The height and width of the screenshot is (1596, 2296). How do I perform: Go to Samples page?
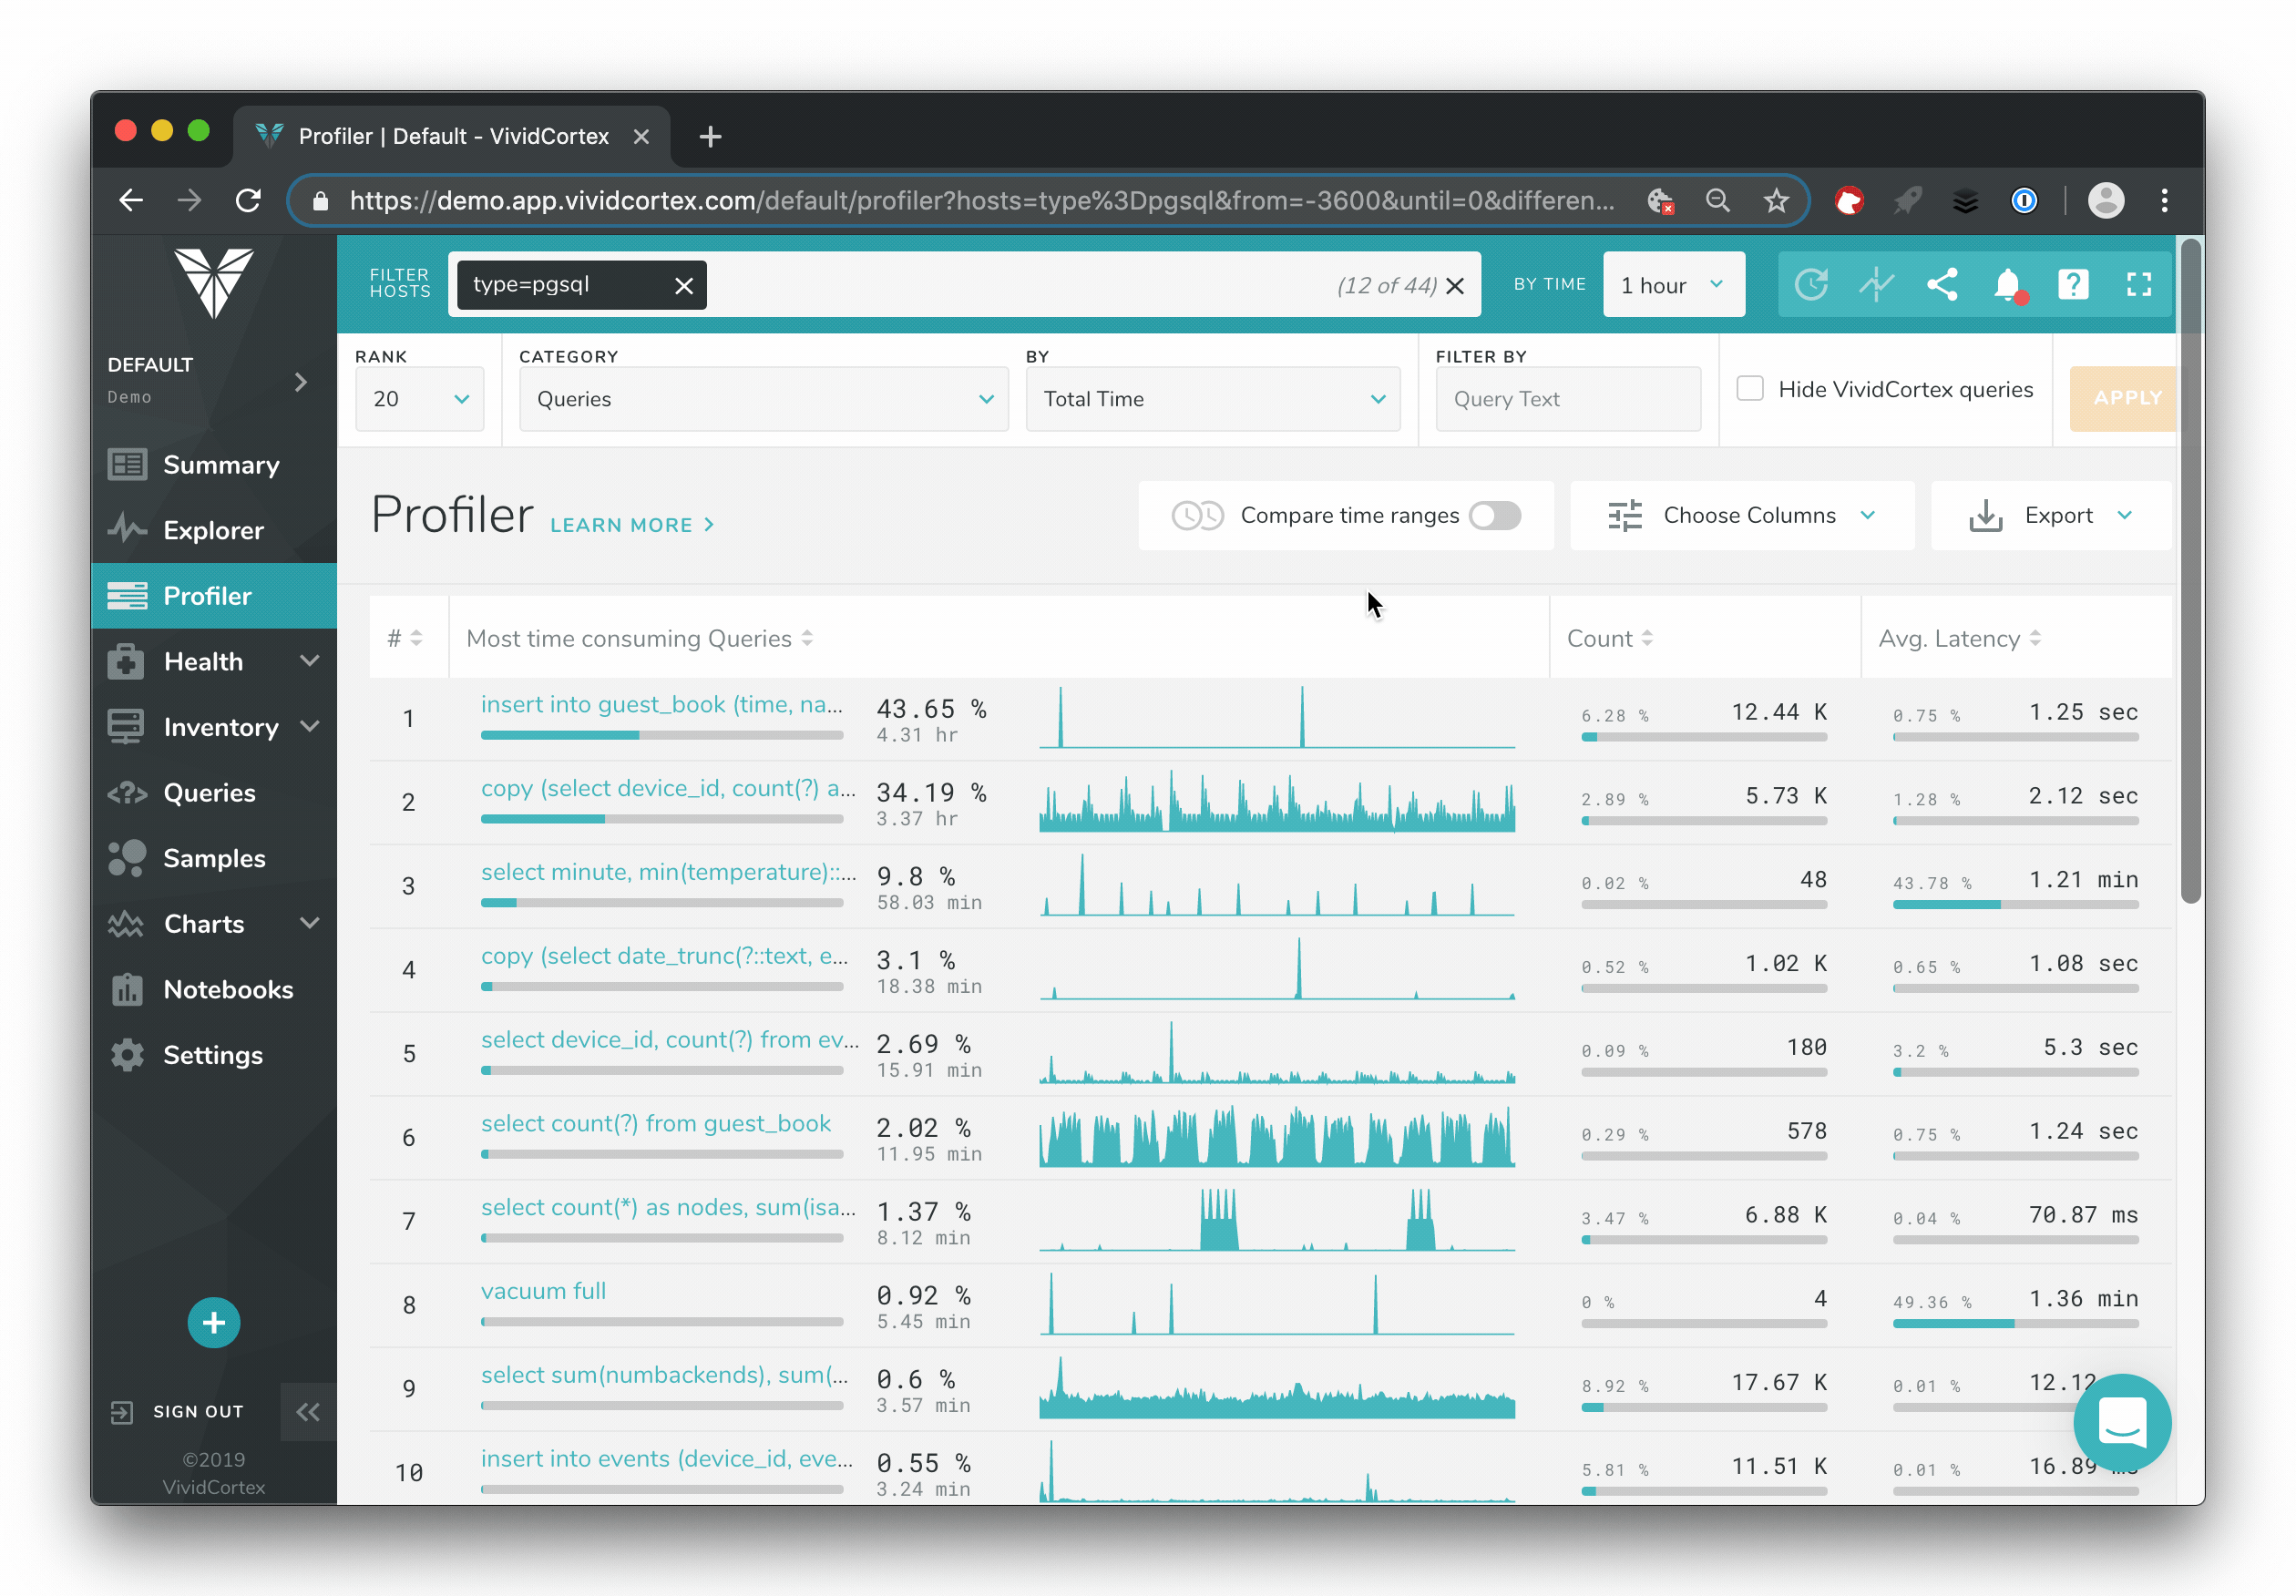(213, 858)
